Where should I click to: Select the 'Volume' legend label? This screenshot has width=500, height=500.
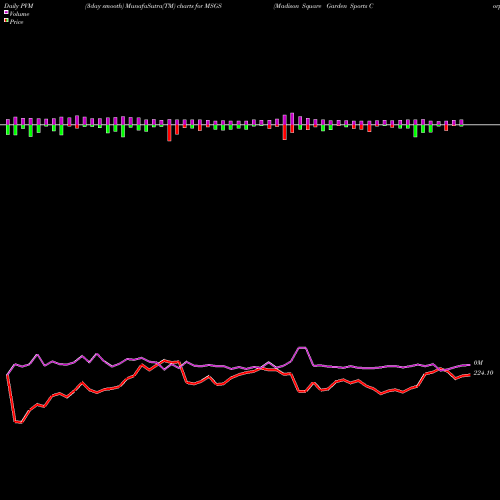pyautogui.click(x=19, y=14)
